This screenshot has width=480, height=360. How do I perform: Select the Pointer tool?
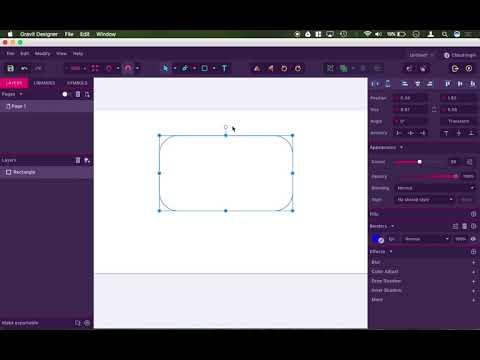click(165, 68)
